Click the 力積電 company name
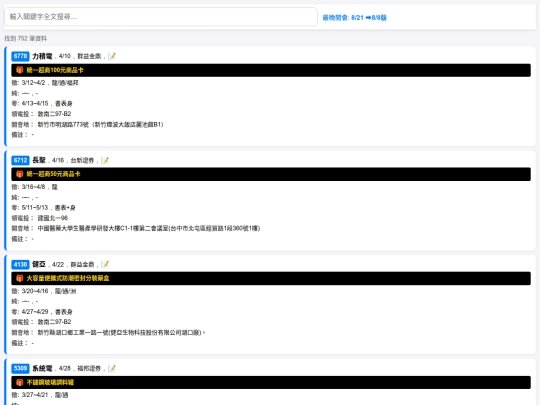Image resolution: width=540 pixels, height=405 pixels. pos(42,56)
